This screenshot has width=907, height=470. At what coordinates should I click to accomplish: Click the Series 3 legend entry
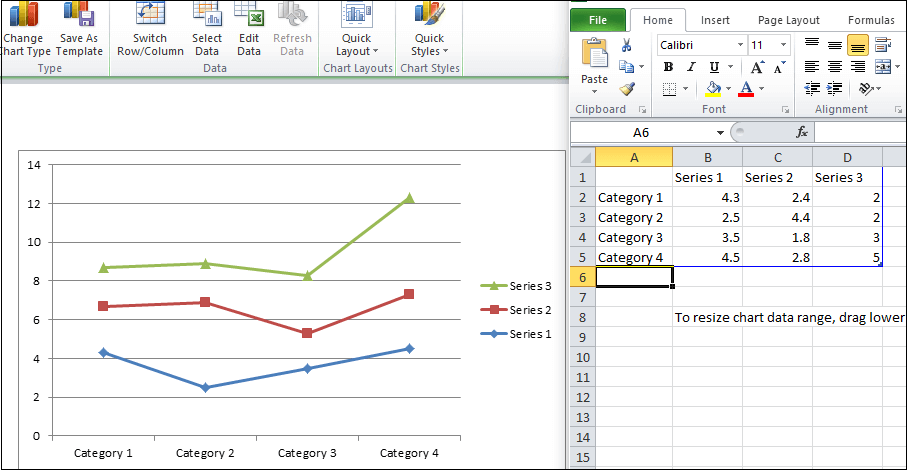516,286
